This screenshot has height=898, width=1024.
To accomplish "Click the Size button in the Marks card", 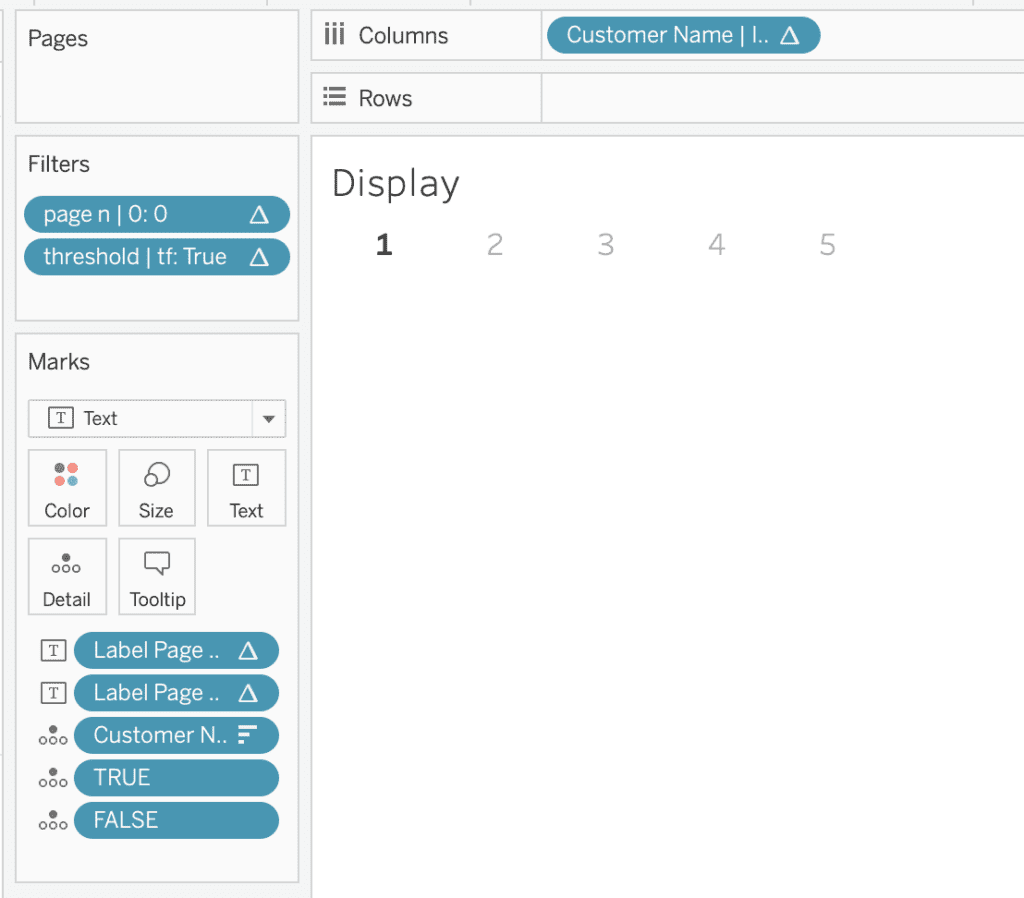I will point(156,488).
